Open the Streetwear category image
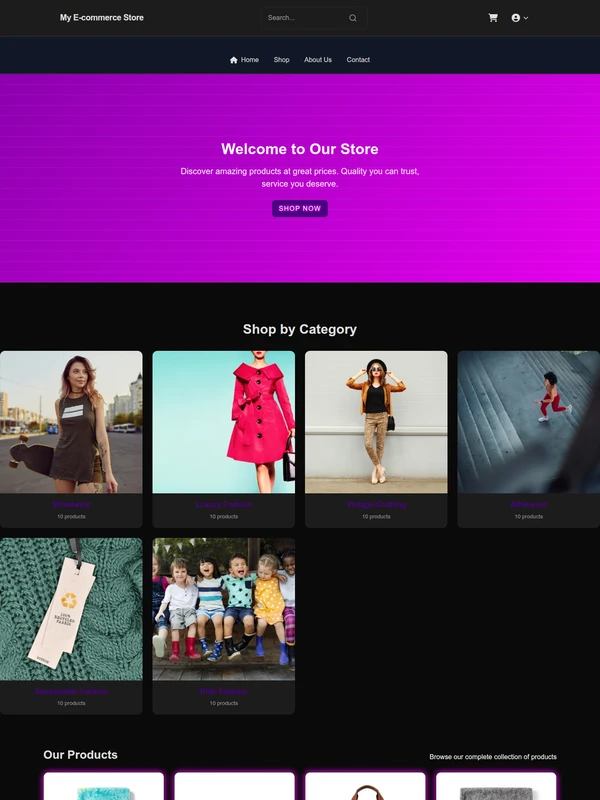 click(71, 422)
